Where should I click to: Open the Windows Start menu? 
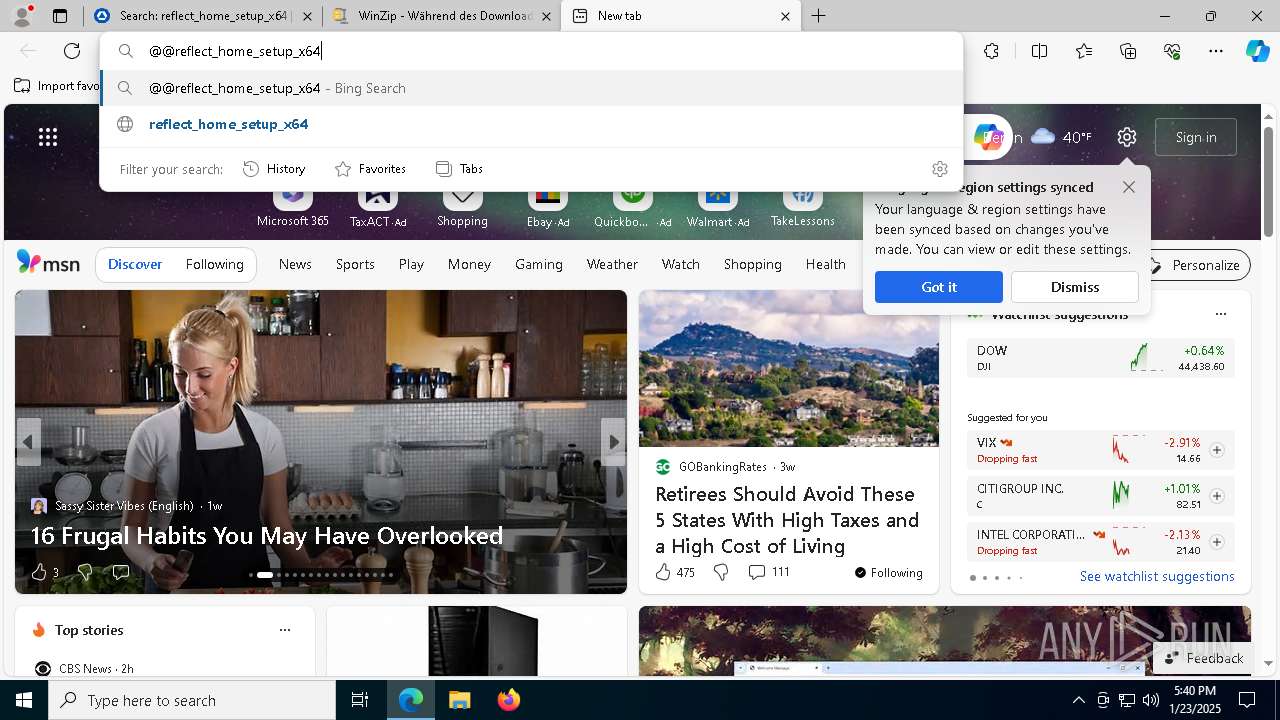click(24, 700)
